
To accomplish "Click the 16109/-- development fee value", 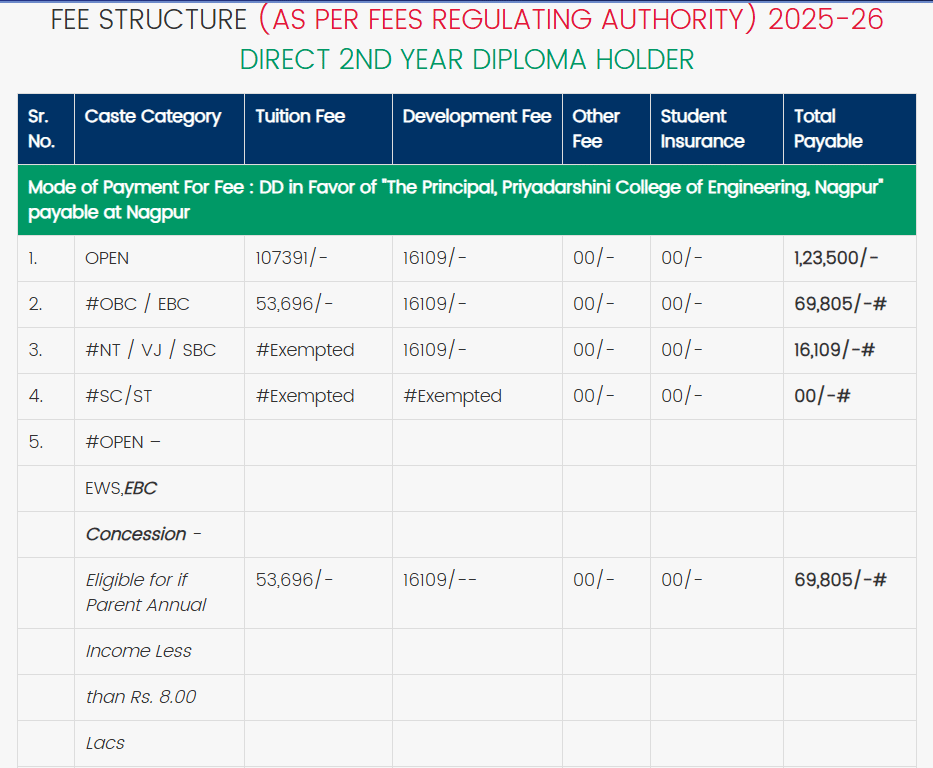I will point(439,581).
